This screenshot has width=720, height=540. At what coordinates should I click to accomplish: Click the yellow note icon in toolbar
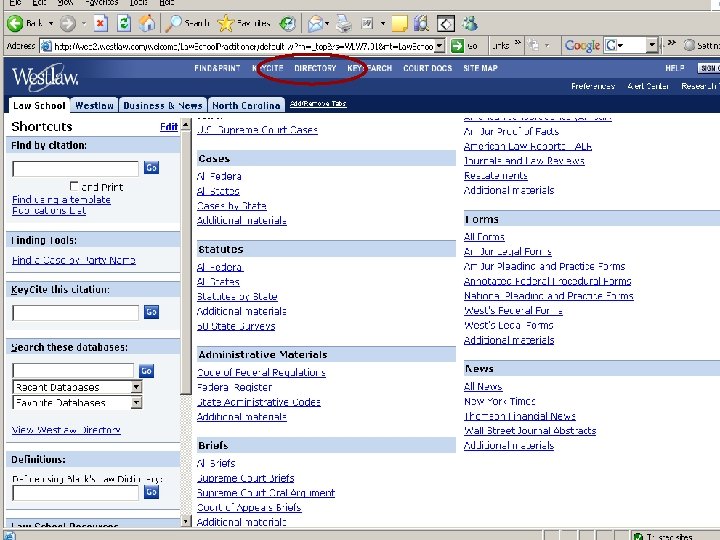399,23
